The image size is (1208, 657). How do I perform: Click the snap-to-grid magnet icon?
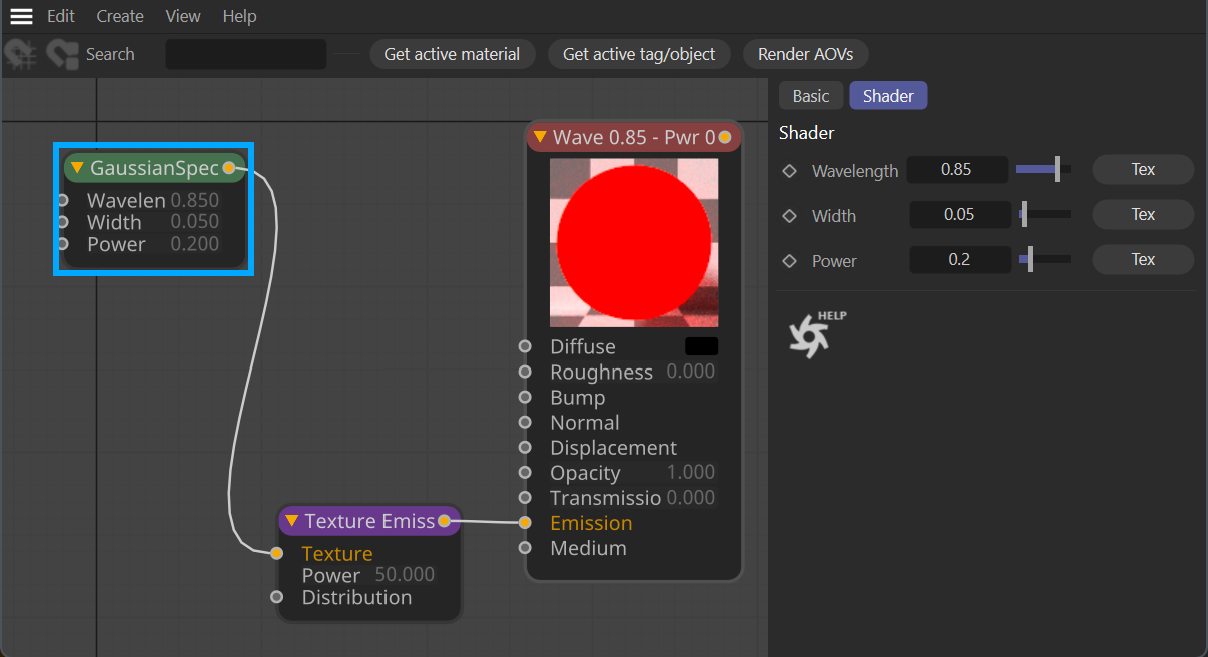pos(21,54)
